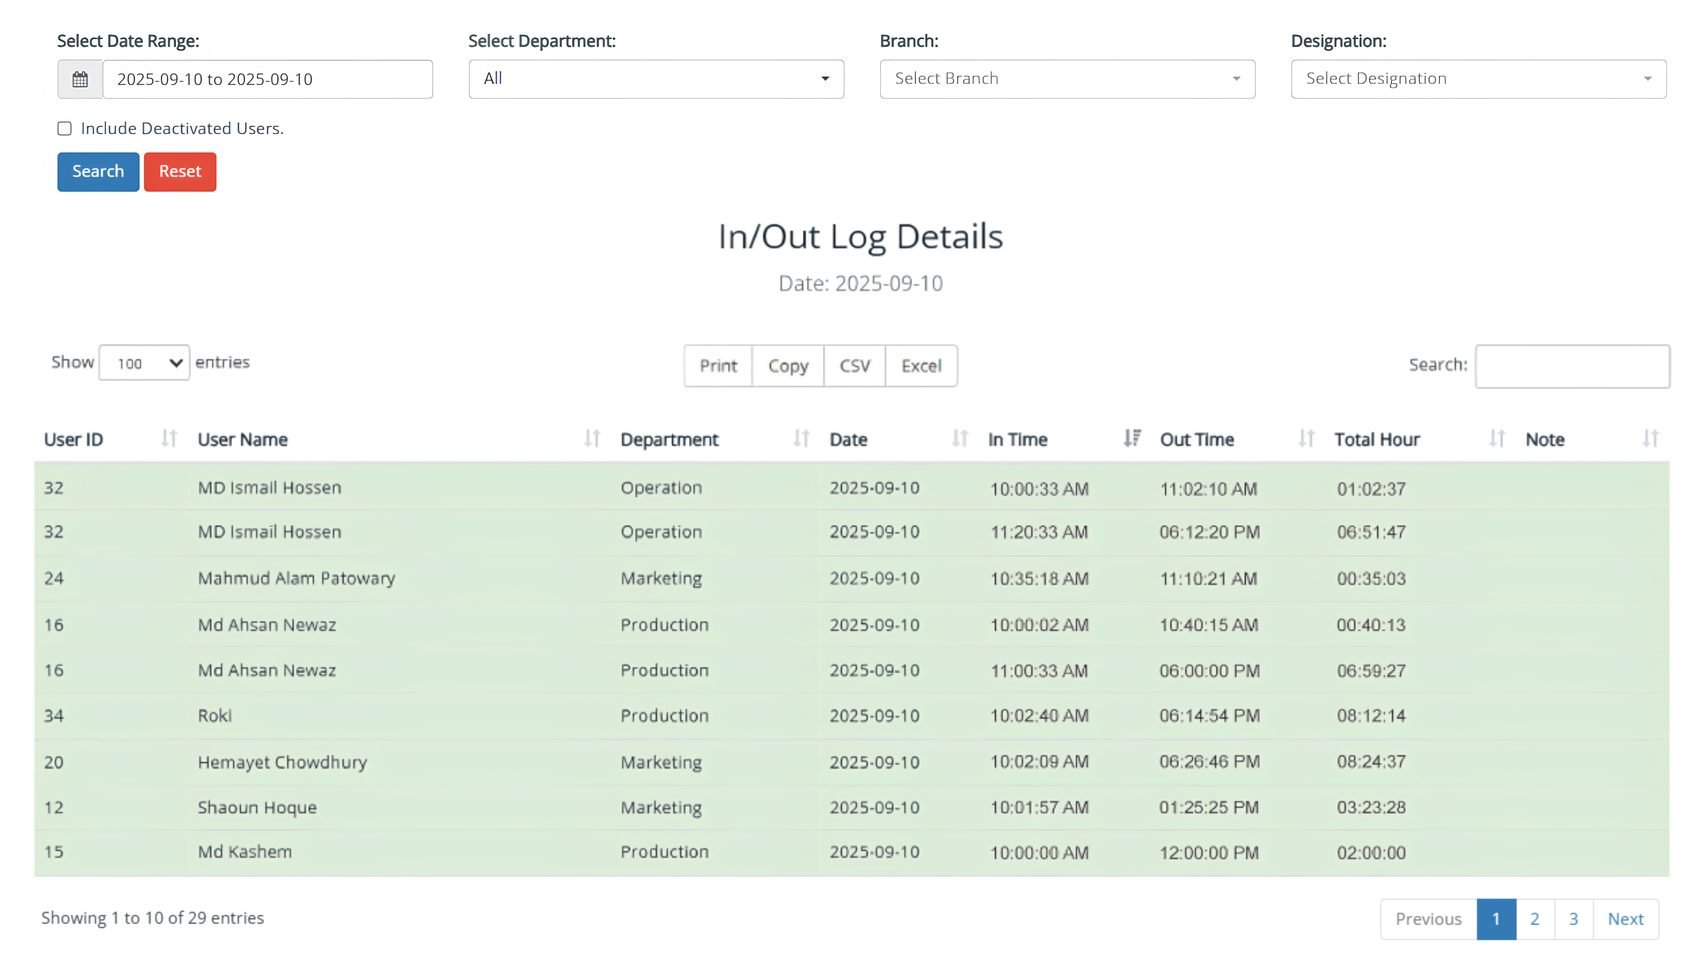This screenshot has width=1700, height=956.
Task: Sort by Total Hour column sort icon
Action: pos(1497,439)
